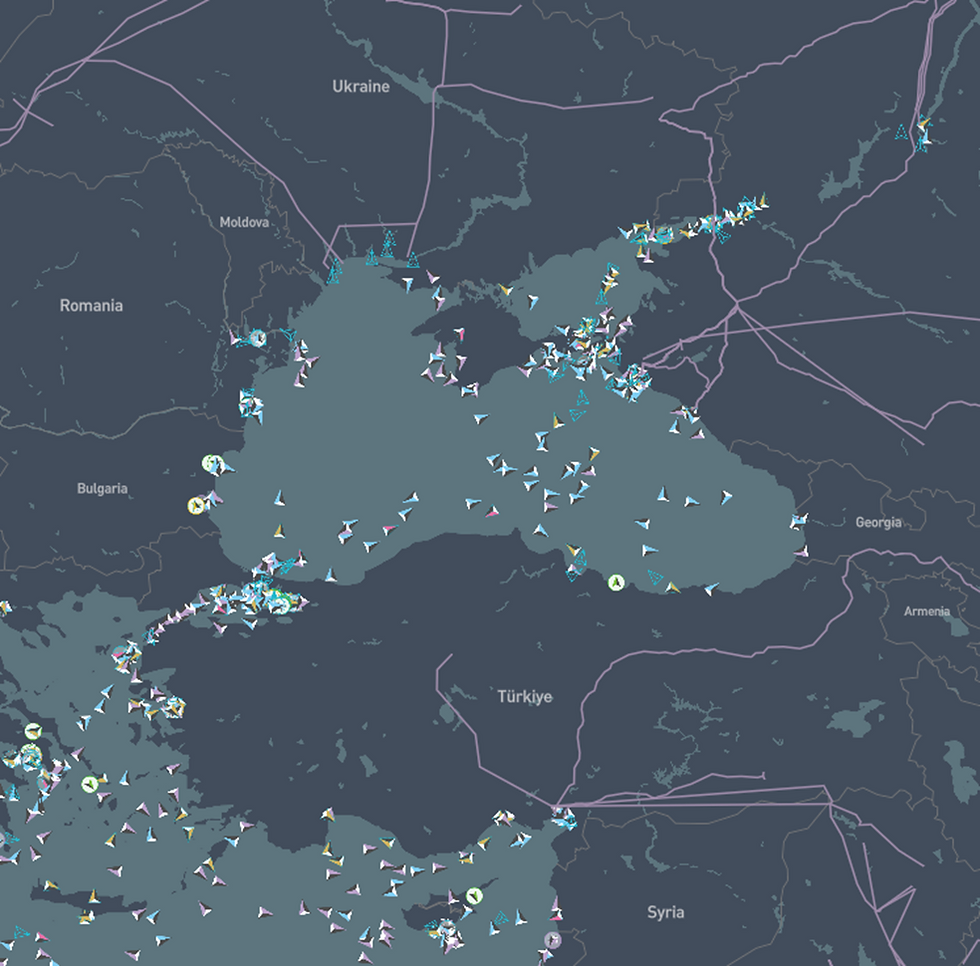Click the Moldova country label
Image resolution: width=980 pixels, height=966 pixels.
244,222
